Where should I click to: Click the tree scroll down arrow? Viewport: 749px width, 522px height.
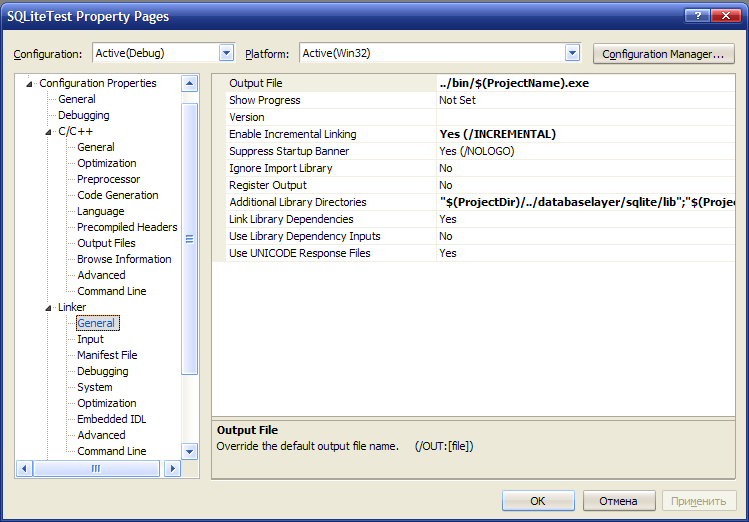coord(190,451)
